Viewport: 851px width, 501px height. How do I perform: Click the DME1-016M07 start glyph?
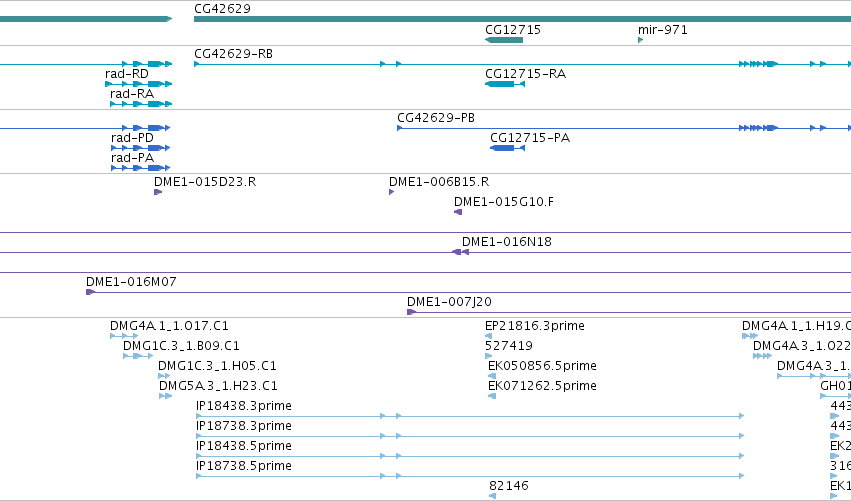91,292
